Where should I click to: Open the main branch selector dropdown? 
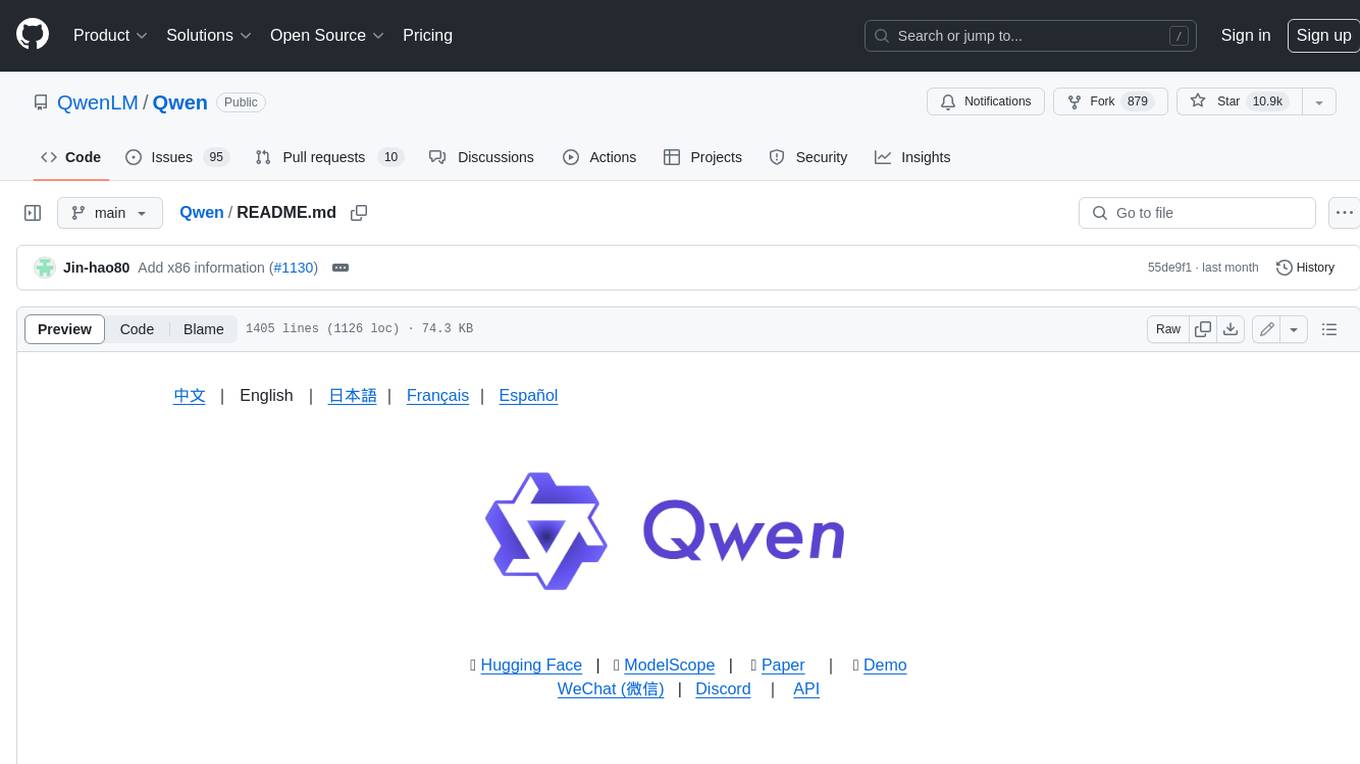click(110, 213)
